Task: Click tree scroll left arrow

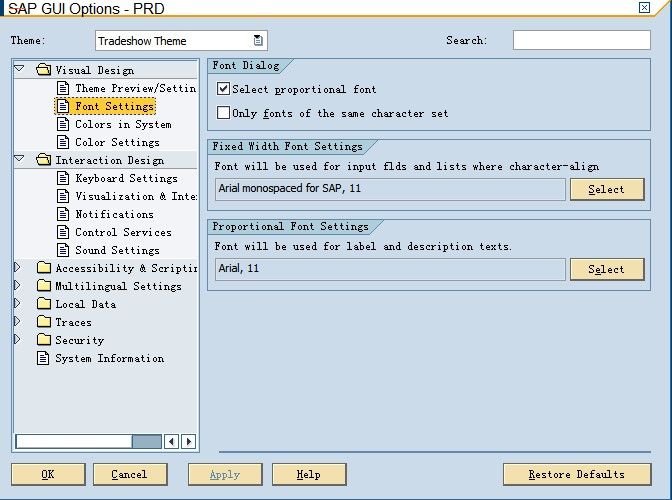Action: click(171, 441)
